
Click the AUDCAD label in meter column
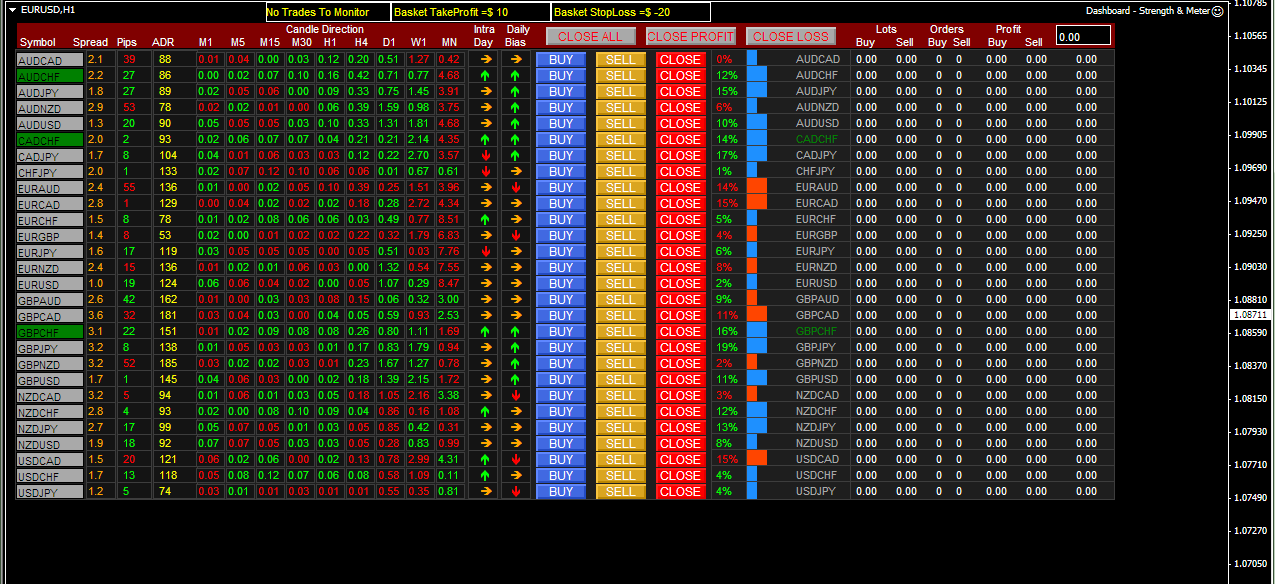[x=817, y=59]
